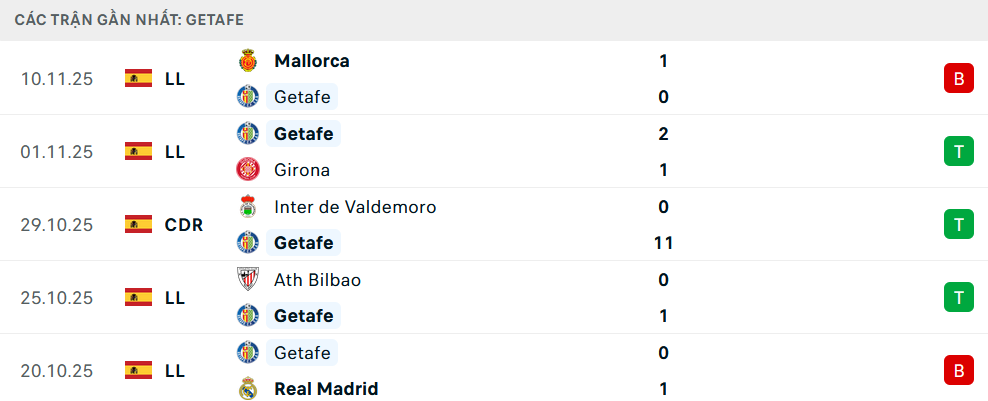Click the Mallorca club crest icon
Image resolution: width=988 pixels, height=401 pixels.
pyautogui.click(x=247, y=61)
